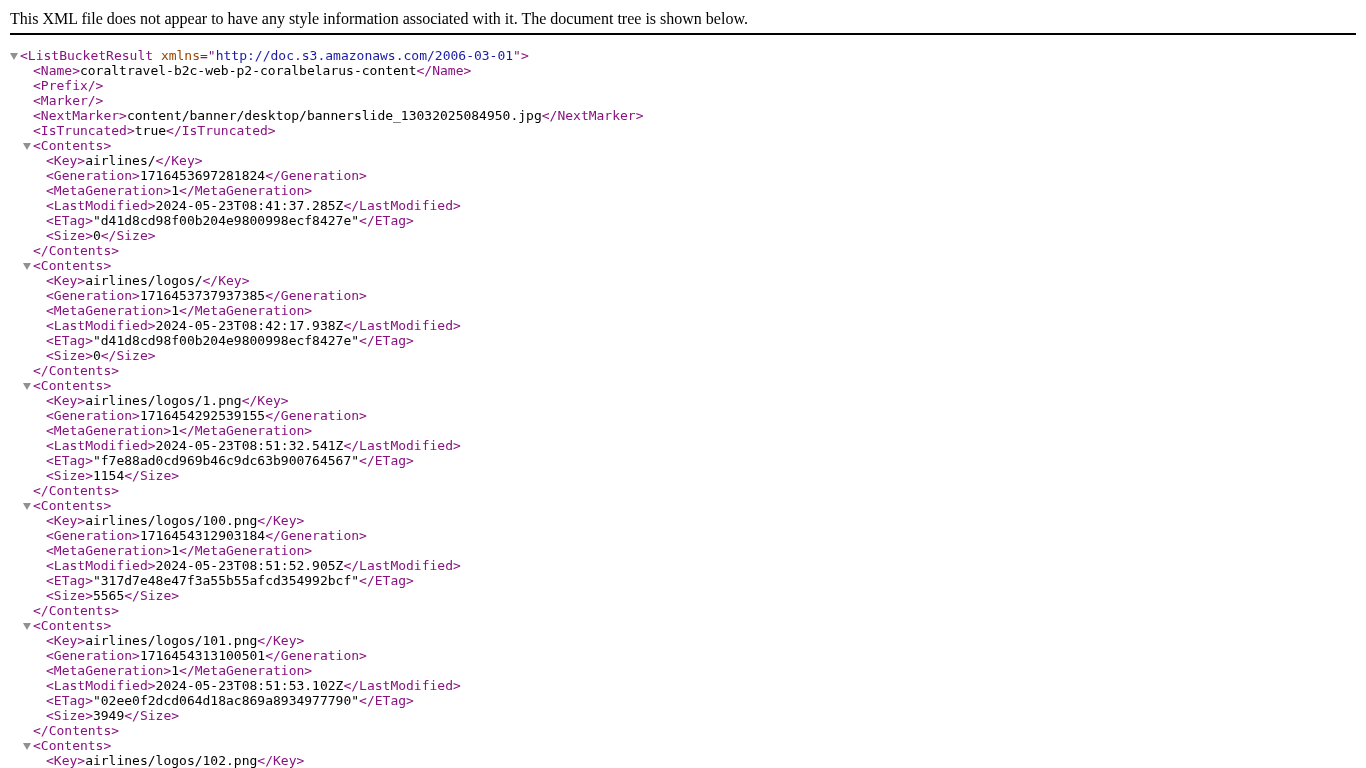Click ETag f7e88ad0cd969b46c9dc63b900764567
Viewport: 1366px width, 768px height.
[226, 461]
